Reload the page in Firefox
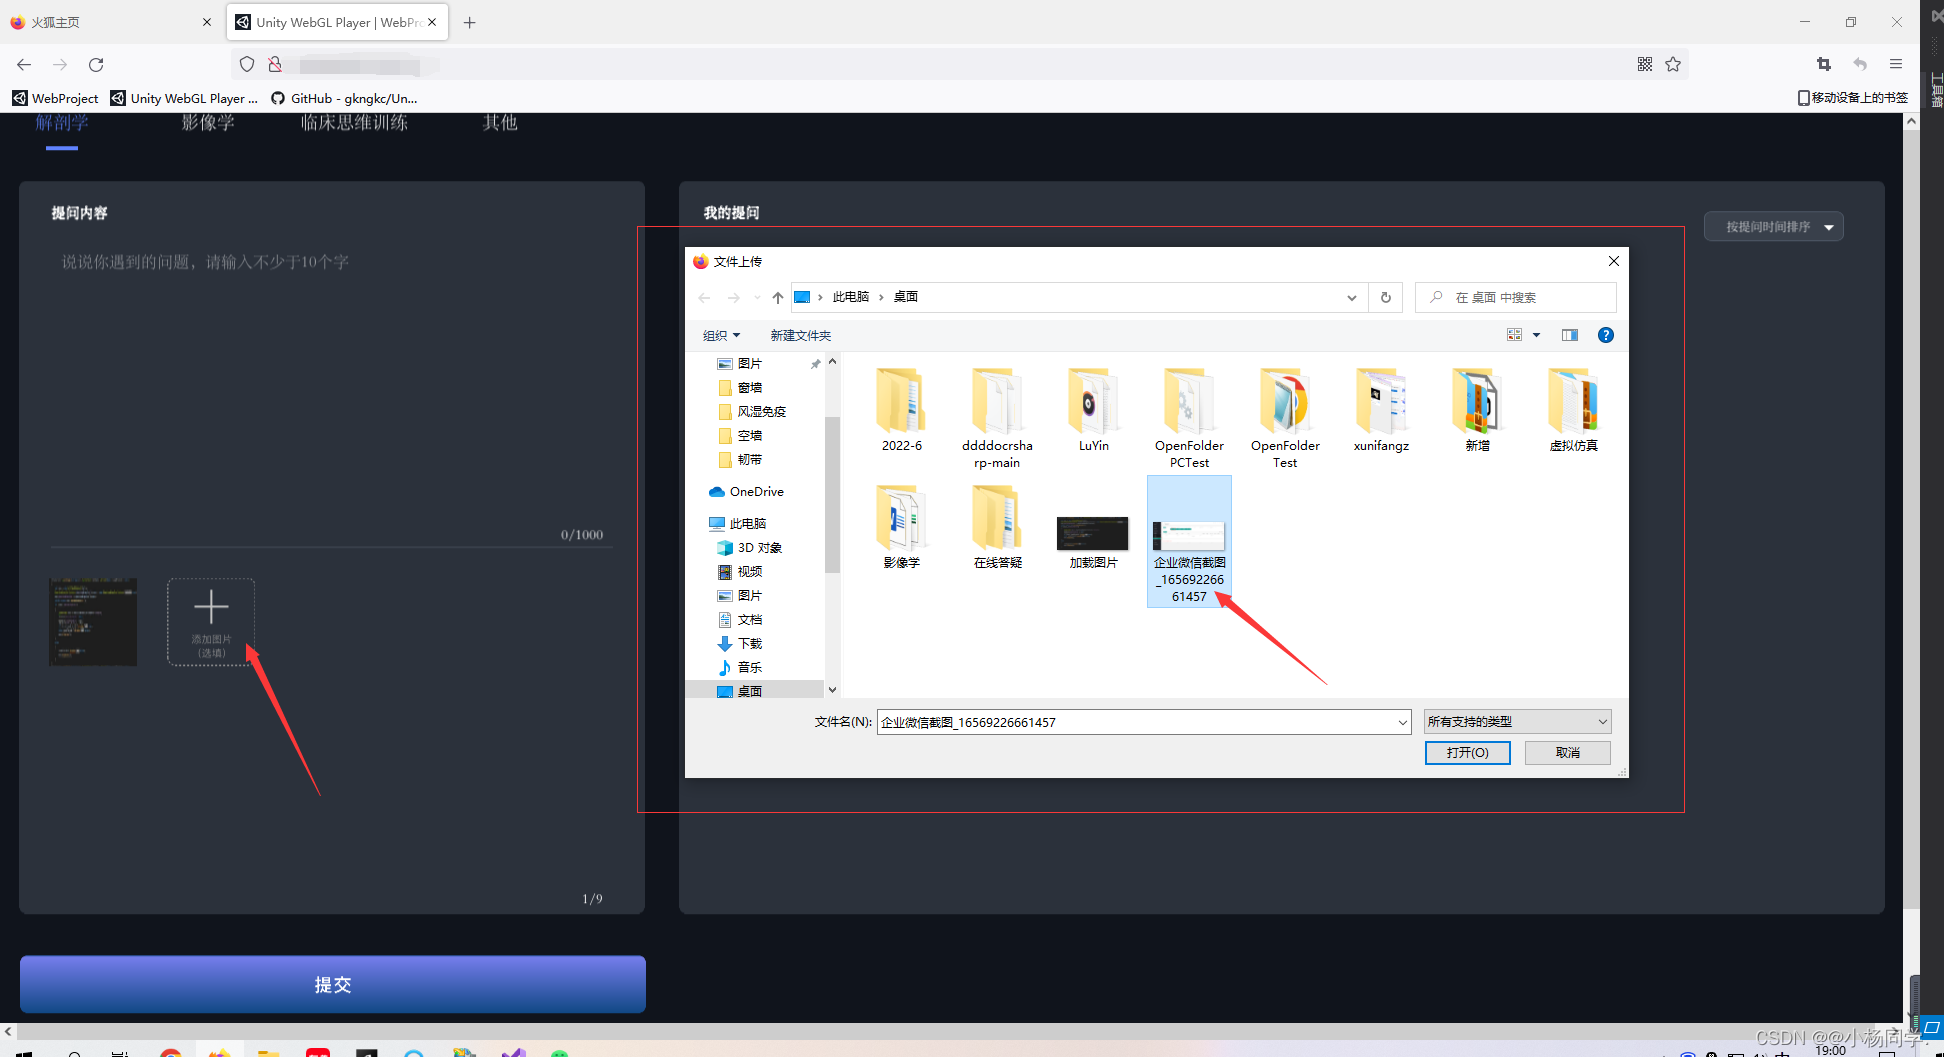 tap(96, 64)
